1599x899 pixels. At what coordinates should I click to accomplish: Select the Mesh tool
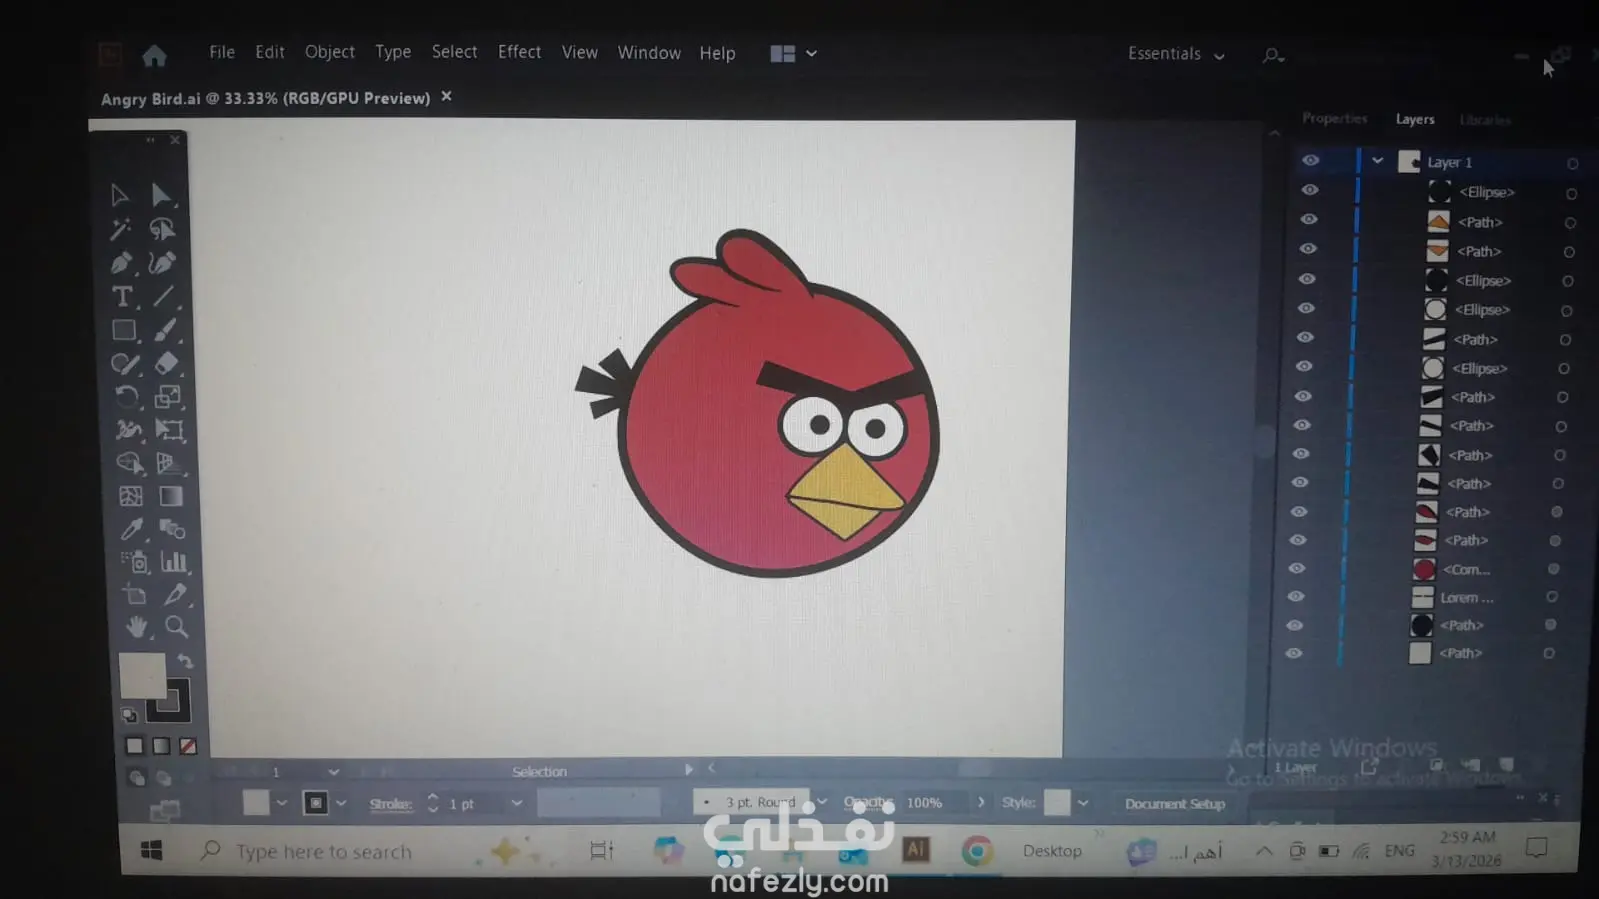click(130, 496)
